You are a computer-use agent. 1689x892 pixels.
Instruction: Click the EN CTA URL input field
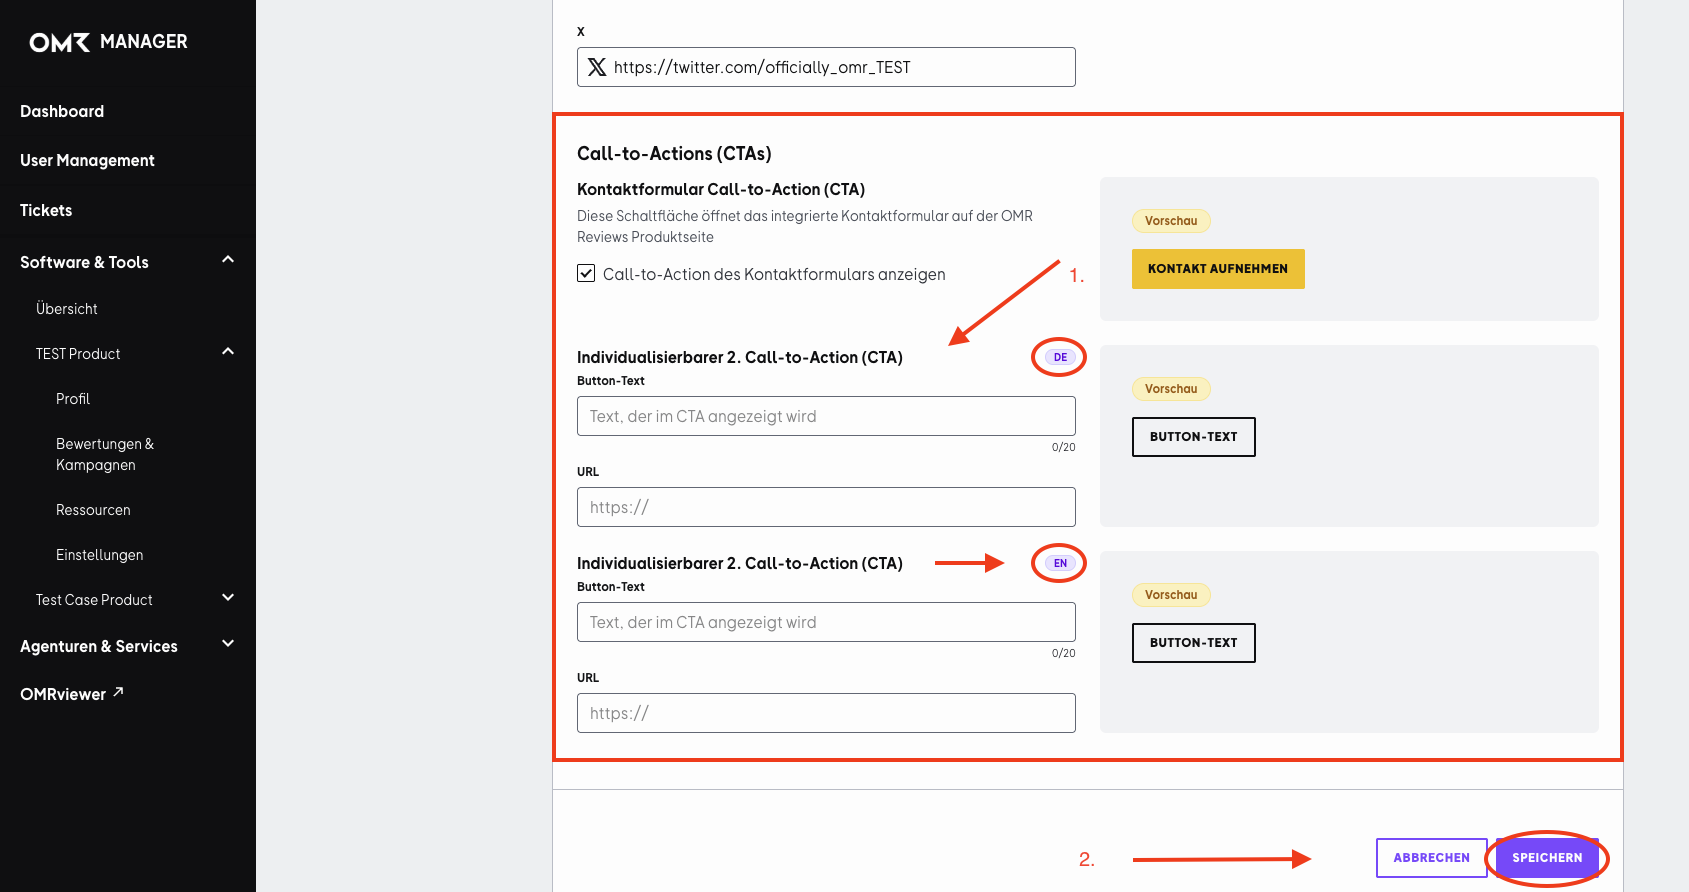pyautogui.click(x=826, y=713)
